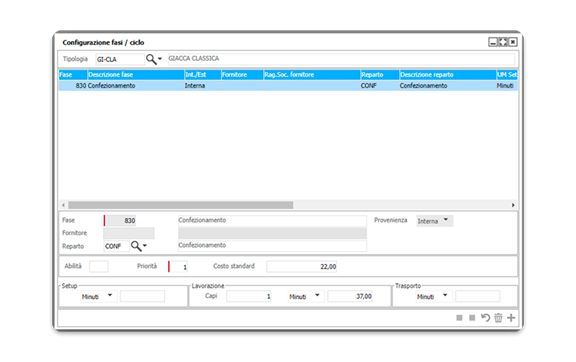Open the Provenienza dropdown showing Interna
Viewport: 576px width, 362px height.
pyautogui.click(x=435, y=221)
